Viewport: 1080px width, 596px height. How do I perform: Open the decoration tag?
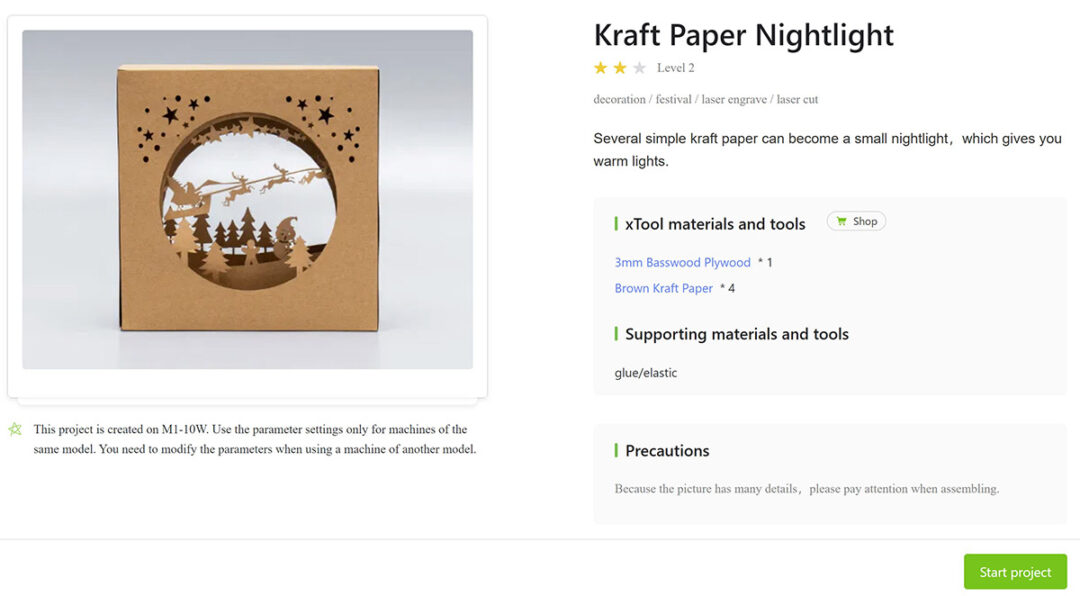click(x=618, y=99)
